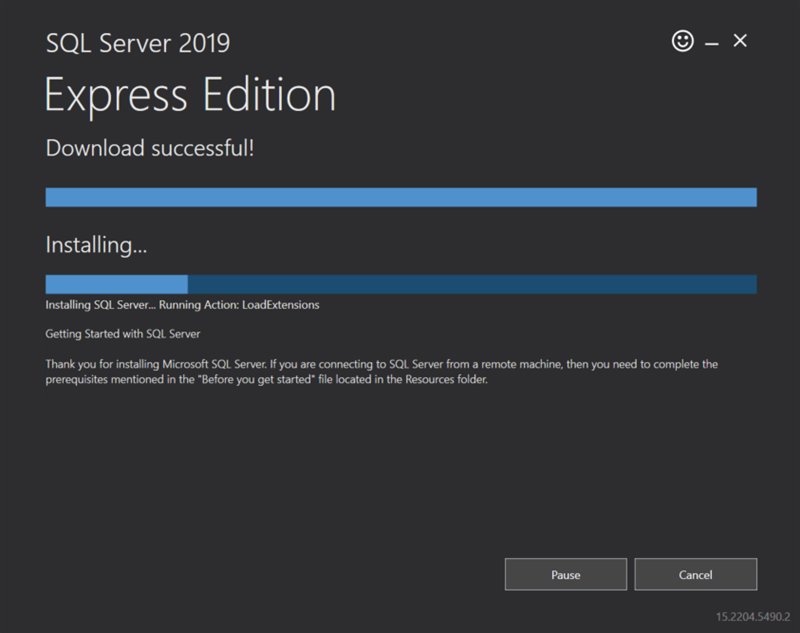
Task: Click the filled portion of the installing progress bar
Action: point(116,285)
